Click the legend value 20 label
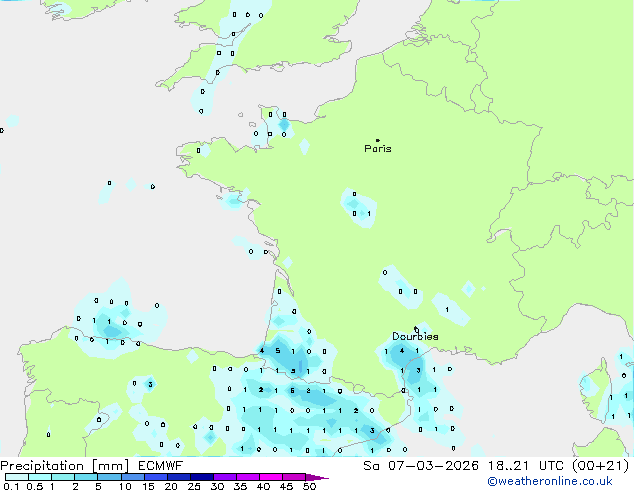The image size is (634, 490). pyautogui.click(x=171, y=486)
